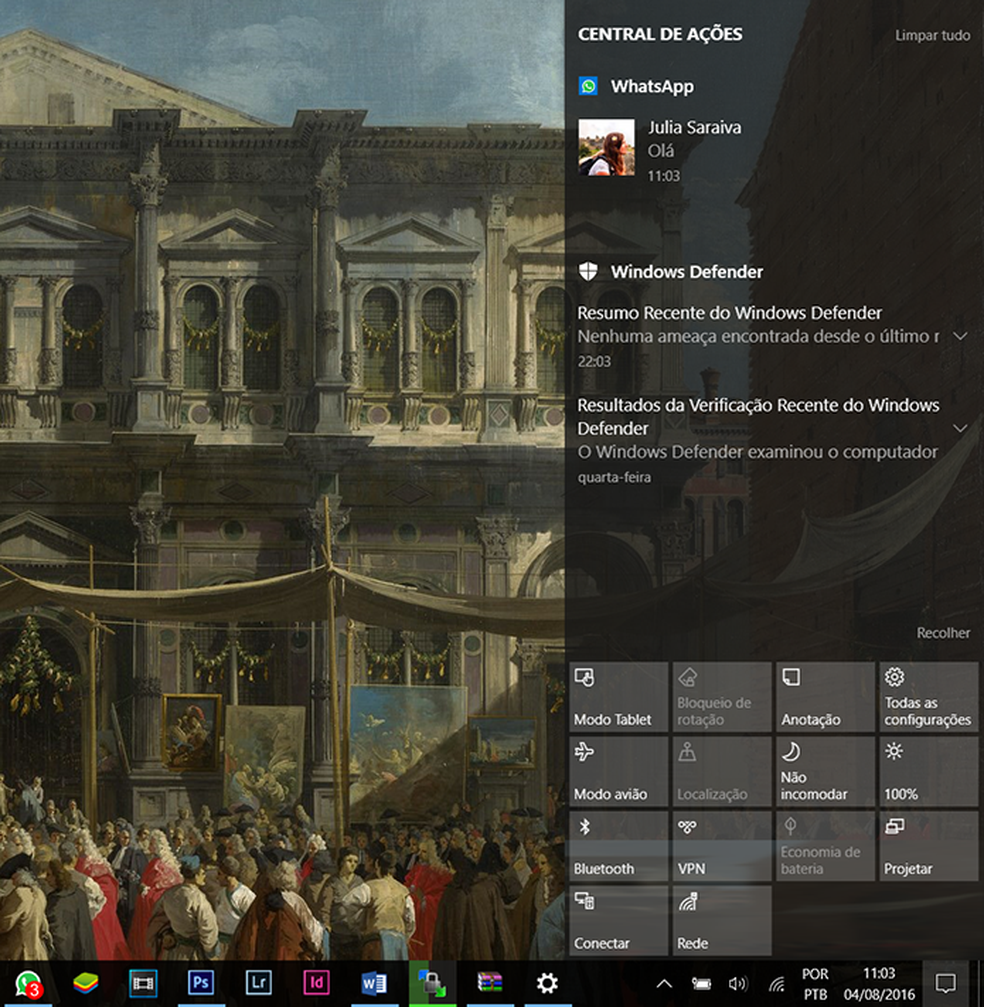
Task: Toggle Modo avião
Action: (619, 771)
